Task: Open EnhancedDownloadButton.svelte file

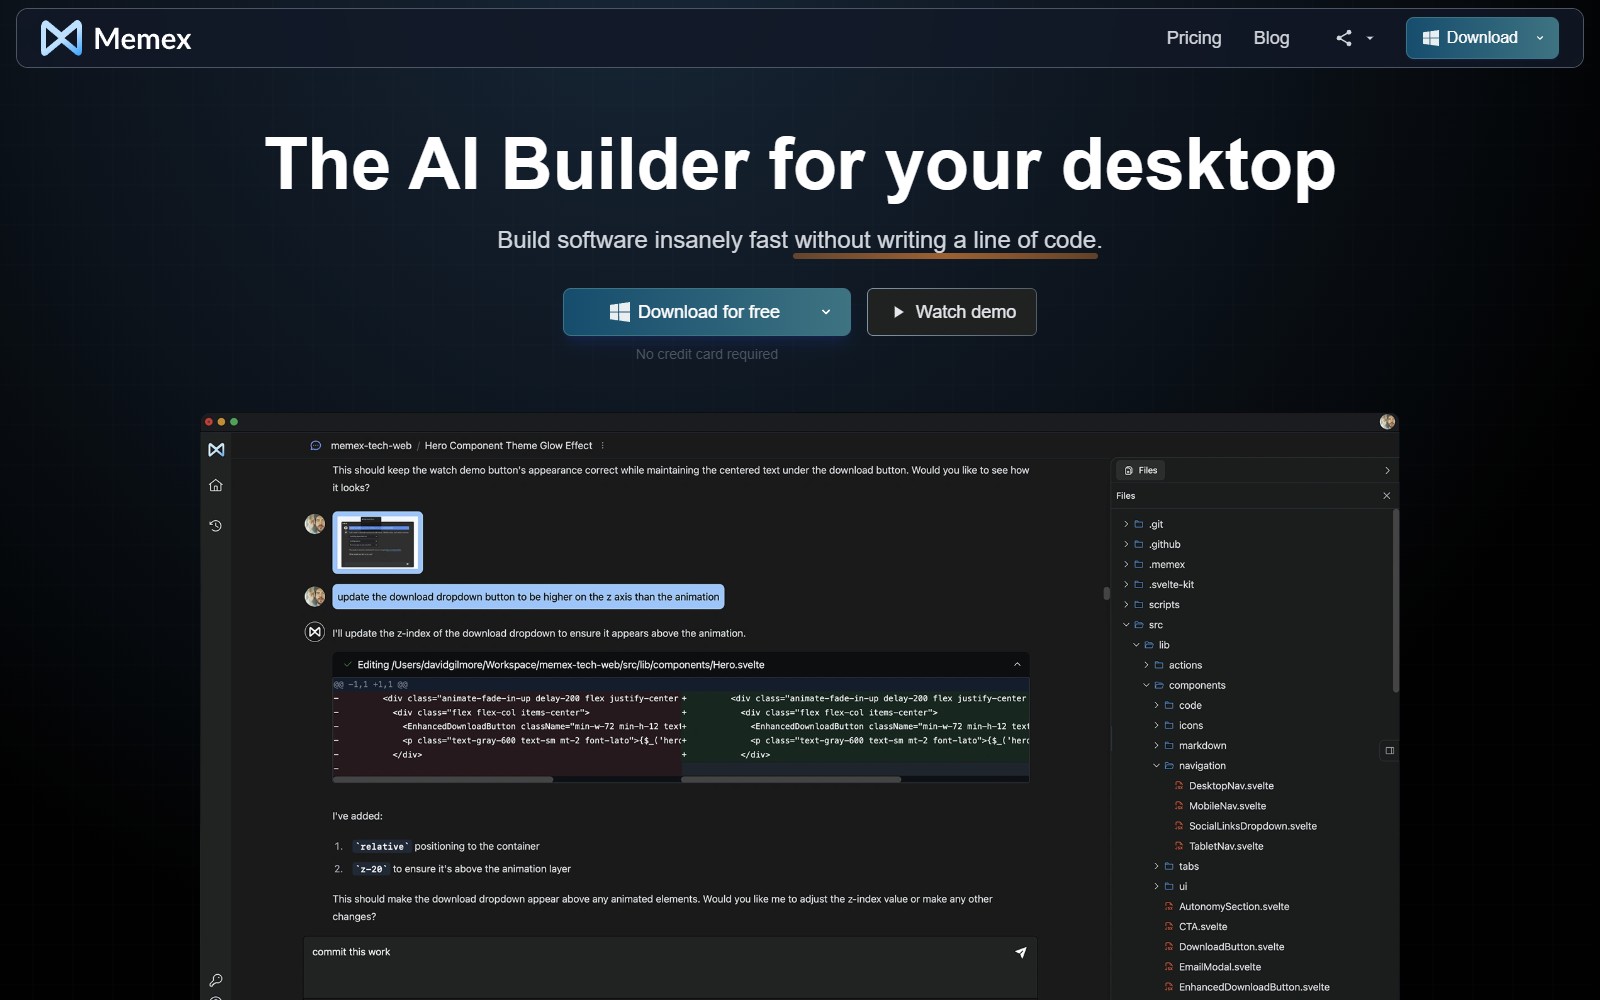Action: coord(1253,987)
